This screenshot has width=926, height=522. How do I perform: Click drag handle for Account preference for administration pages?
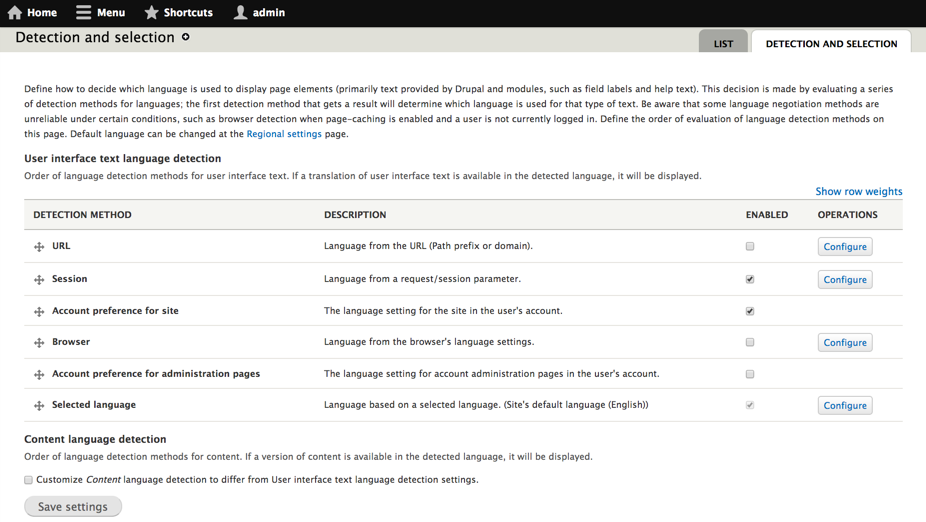point(39,375)
